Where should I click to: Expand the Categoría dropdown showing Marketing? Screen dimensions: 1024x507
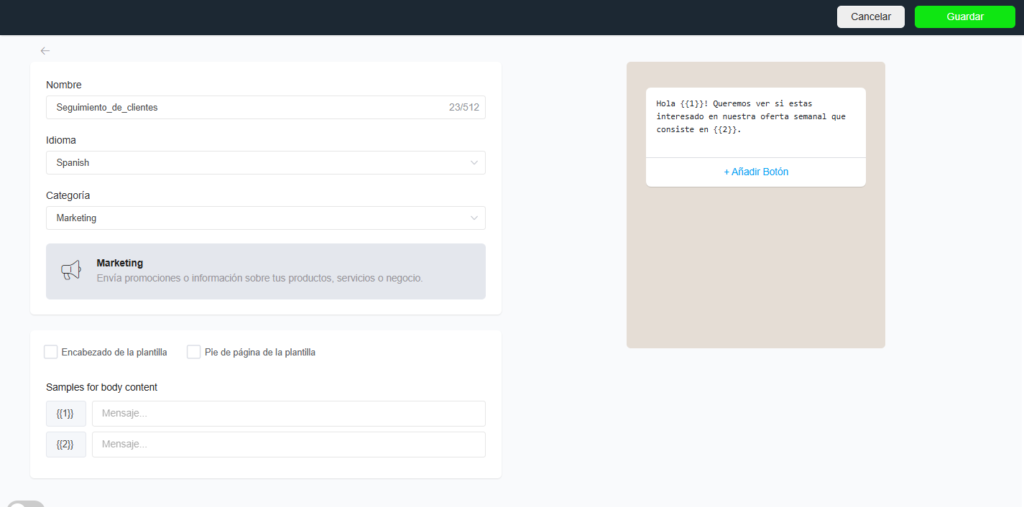coord(265,218)
